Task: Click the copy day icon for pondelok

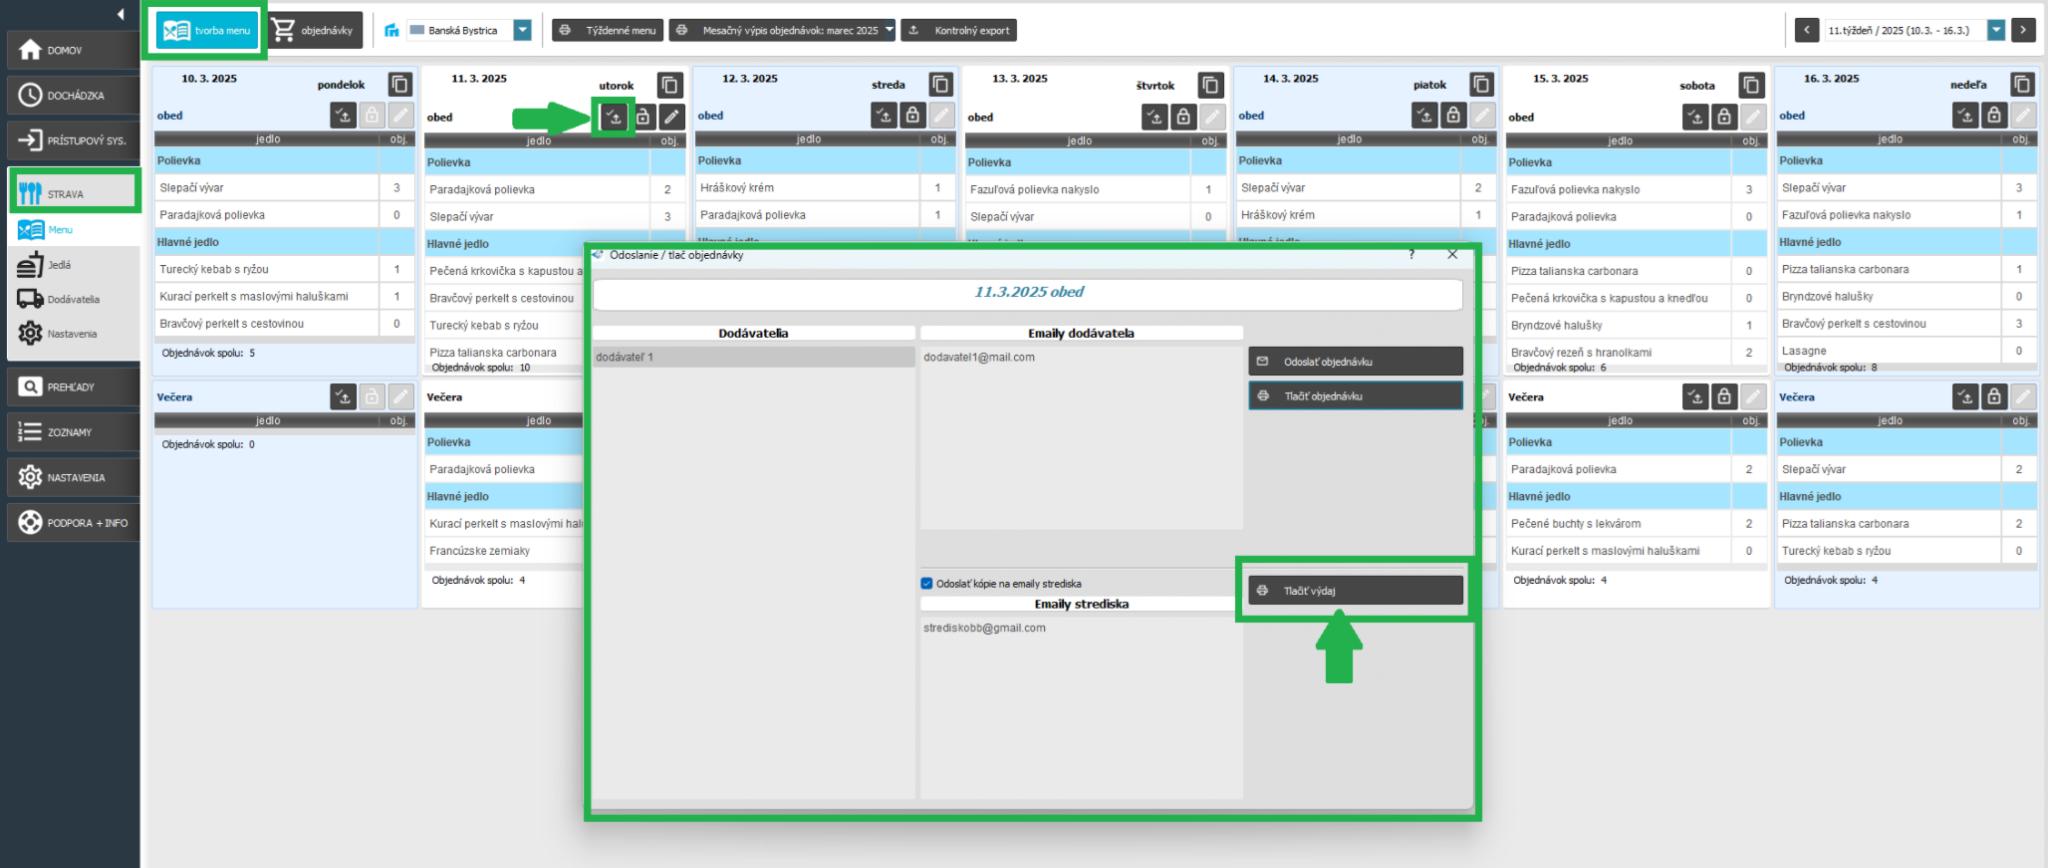Action: 400,85
